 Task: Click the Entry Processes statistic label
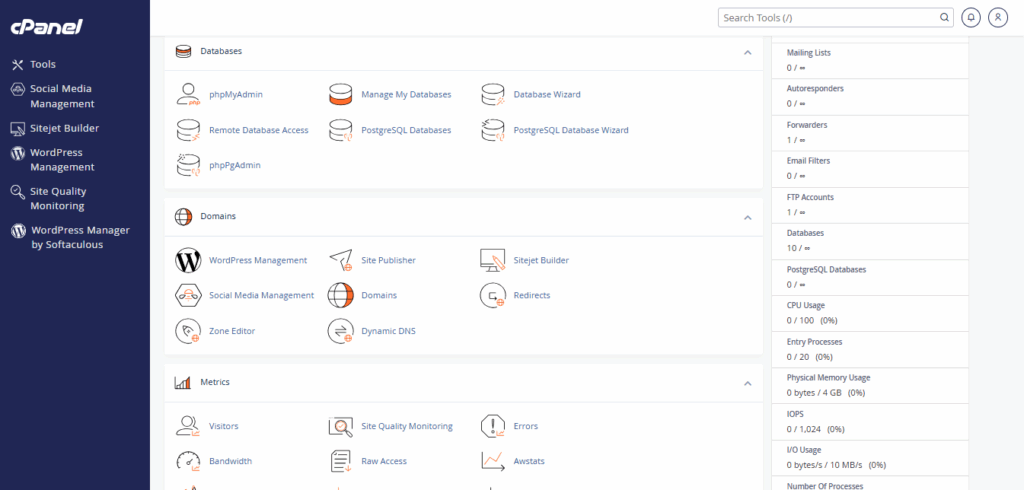tap(814, 342)
